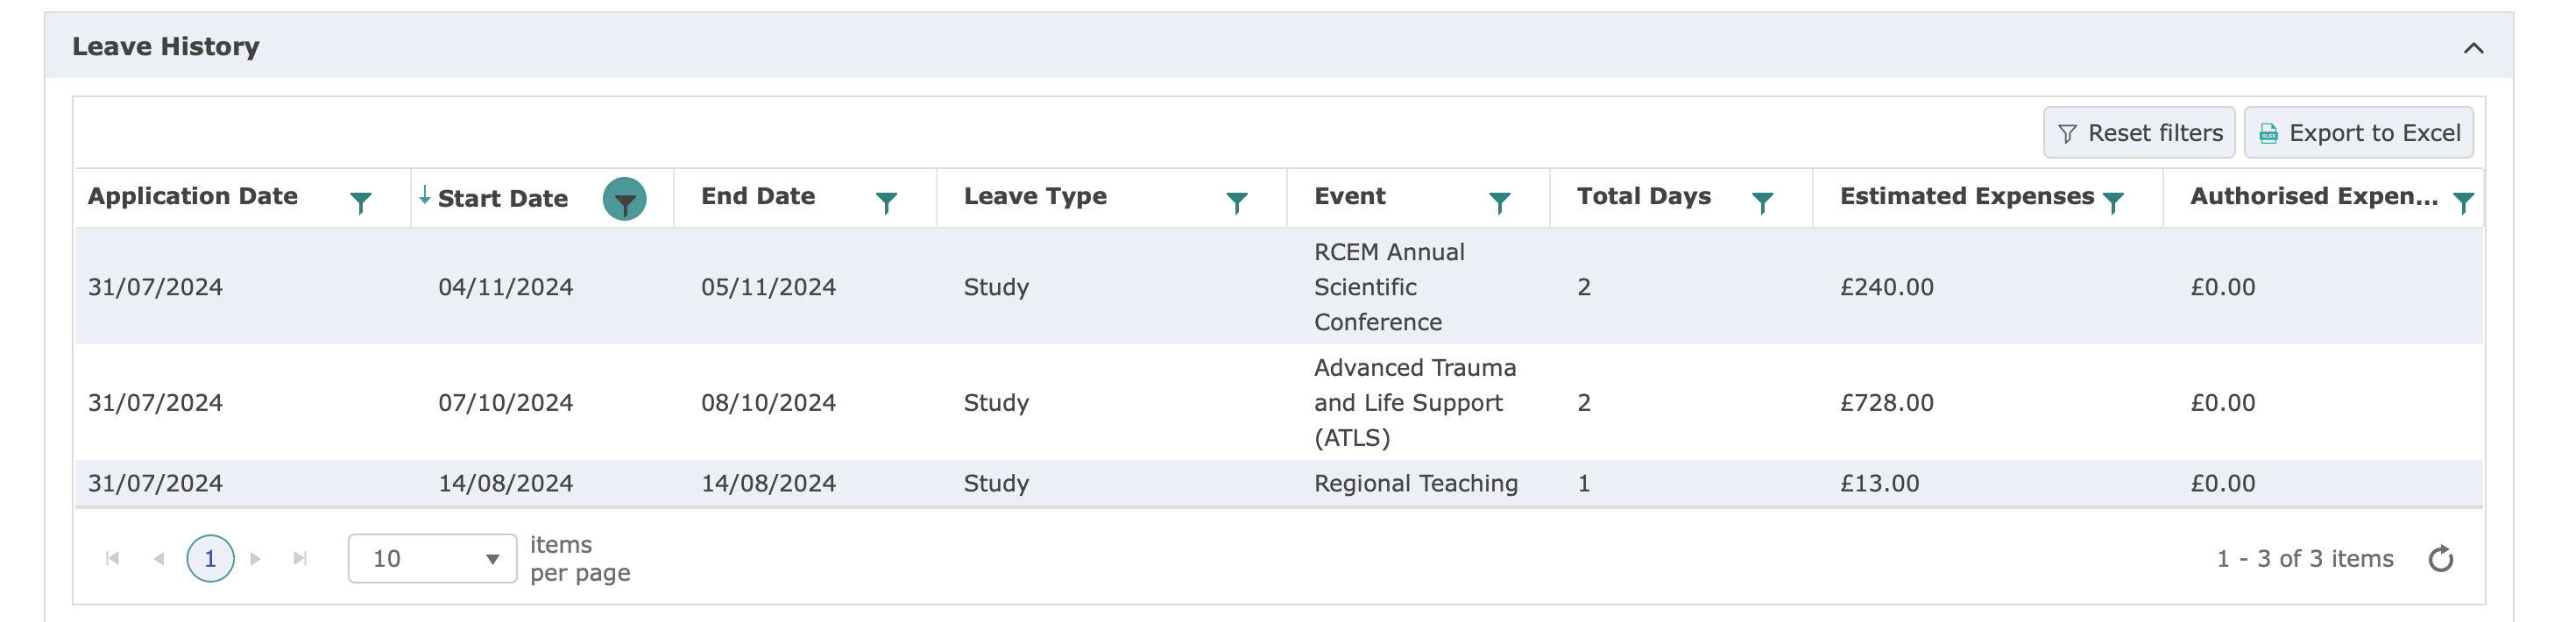The width and height of the screenshot is (2576, 622).
Task: Sort by the Start Date header
Action: (x=503, y=198)
